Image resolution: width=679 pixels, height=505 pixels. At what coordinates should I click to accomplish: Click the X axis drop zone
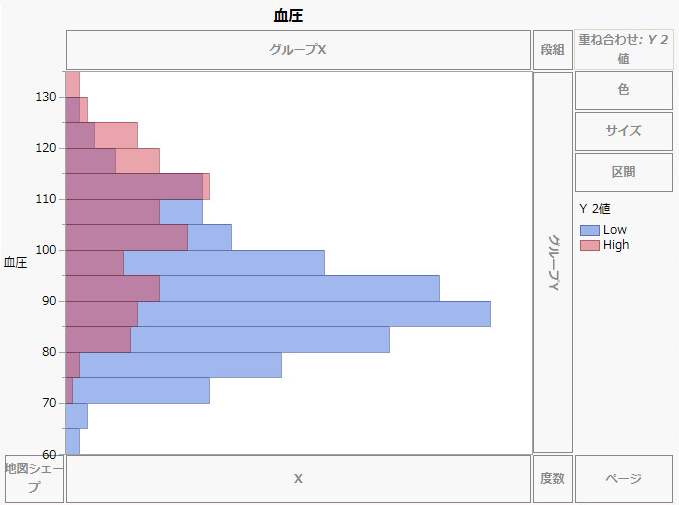pos(298,479)
